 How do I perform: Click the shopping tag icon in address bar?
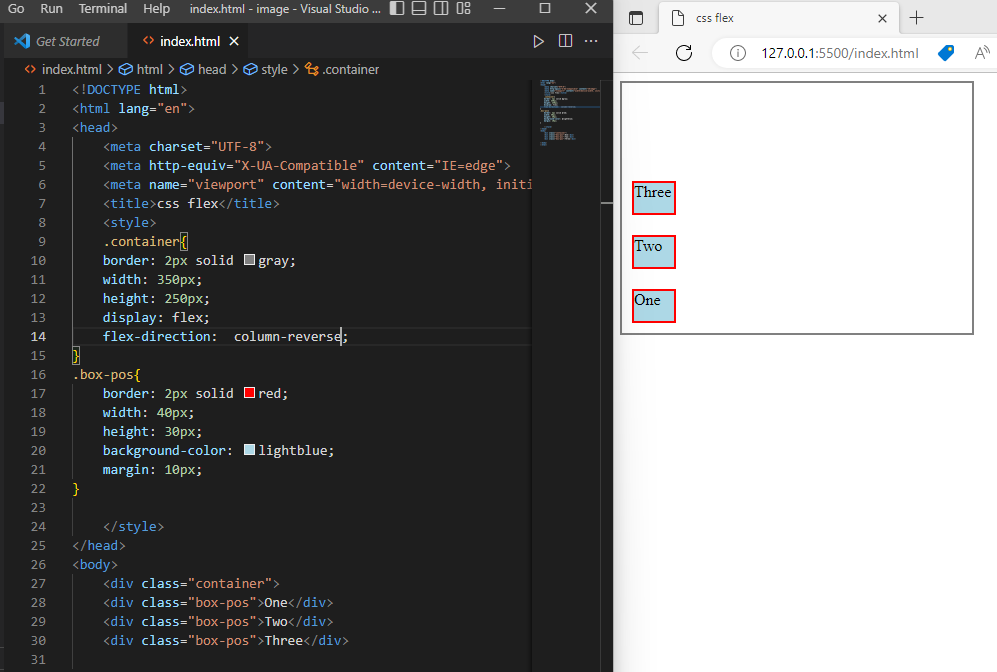[946, 53]
